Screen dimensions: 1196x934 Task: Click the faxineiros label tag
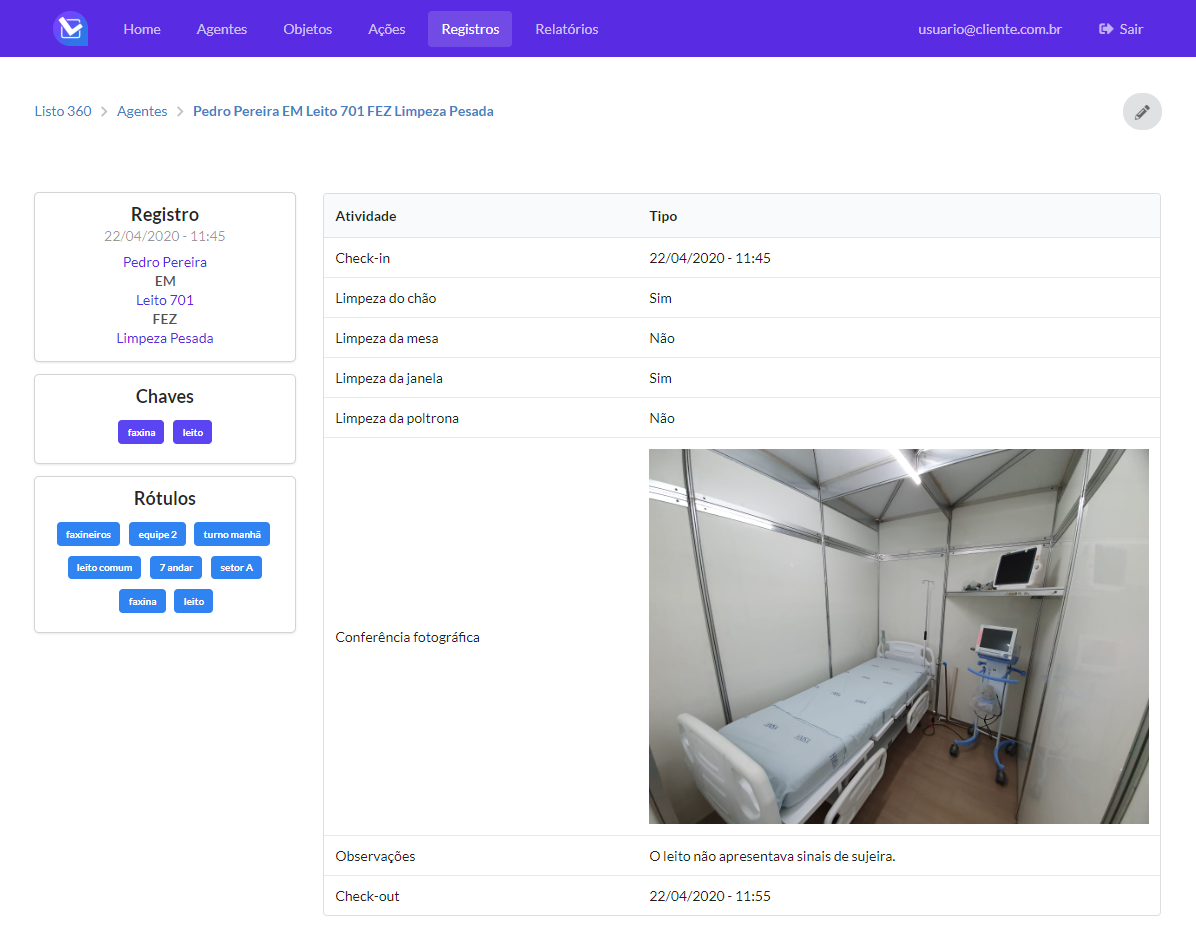[x=89, y=534]
